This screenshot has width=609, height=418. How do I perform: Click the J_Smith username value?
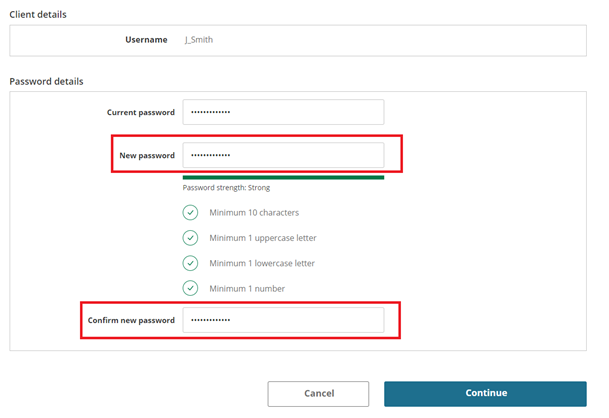click(x=199, y=40)
